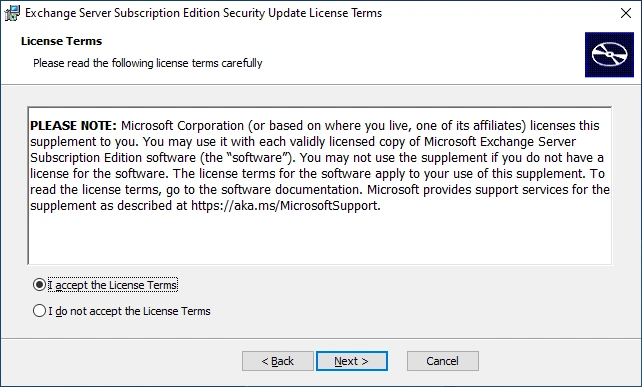
Task: Click empty area inside license text box
Action: click(319, 240)
